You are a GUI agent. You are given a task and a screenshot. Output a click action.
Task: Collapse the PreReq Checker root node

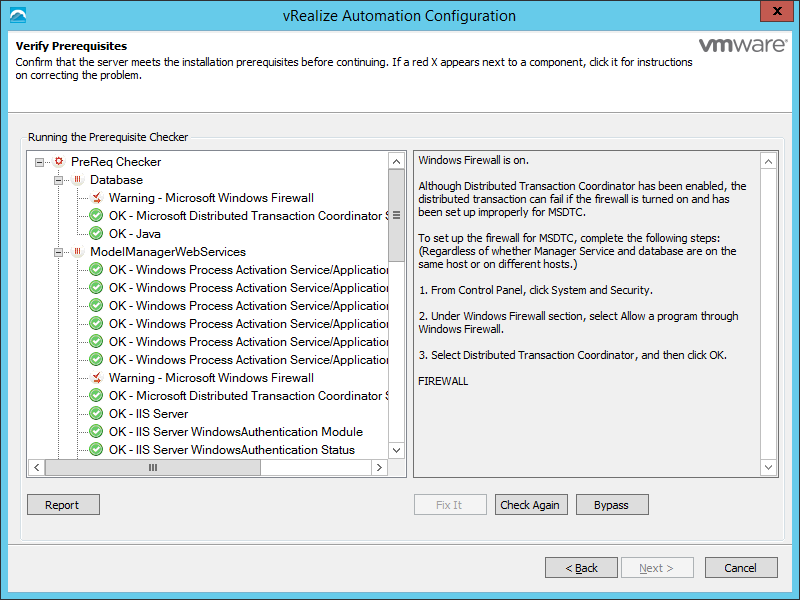(39, 162)
